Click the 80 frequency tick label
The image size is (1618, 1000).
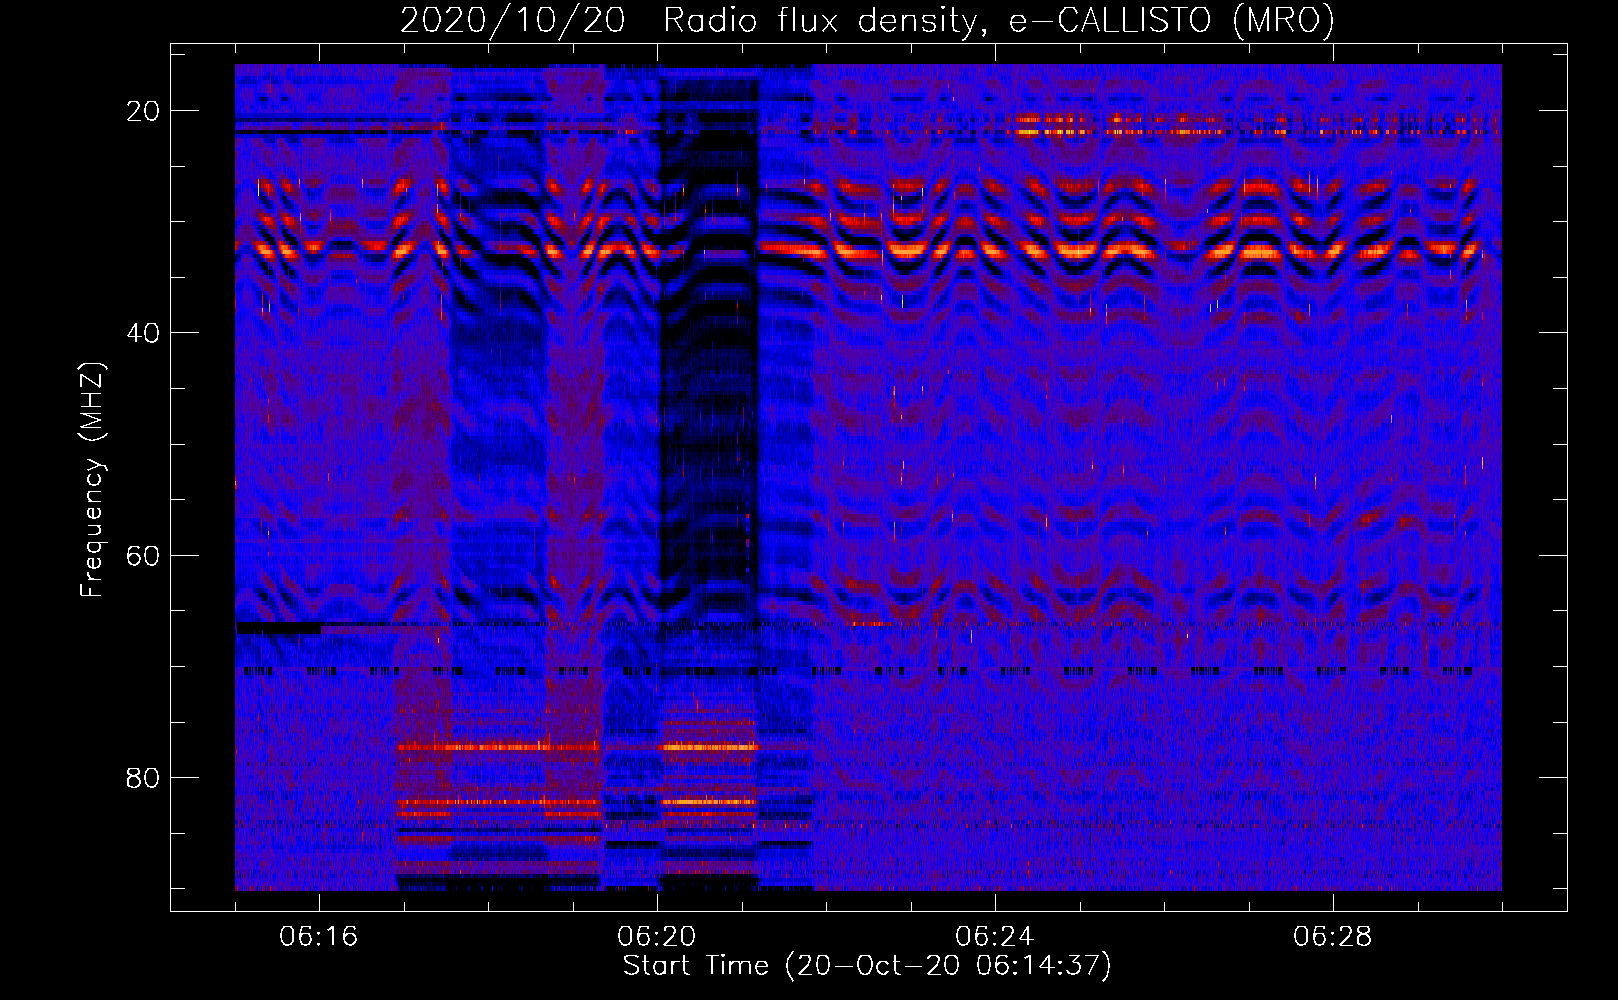pyautogui.click(x=144, y=778)
